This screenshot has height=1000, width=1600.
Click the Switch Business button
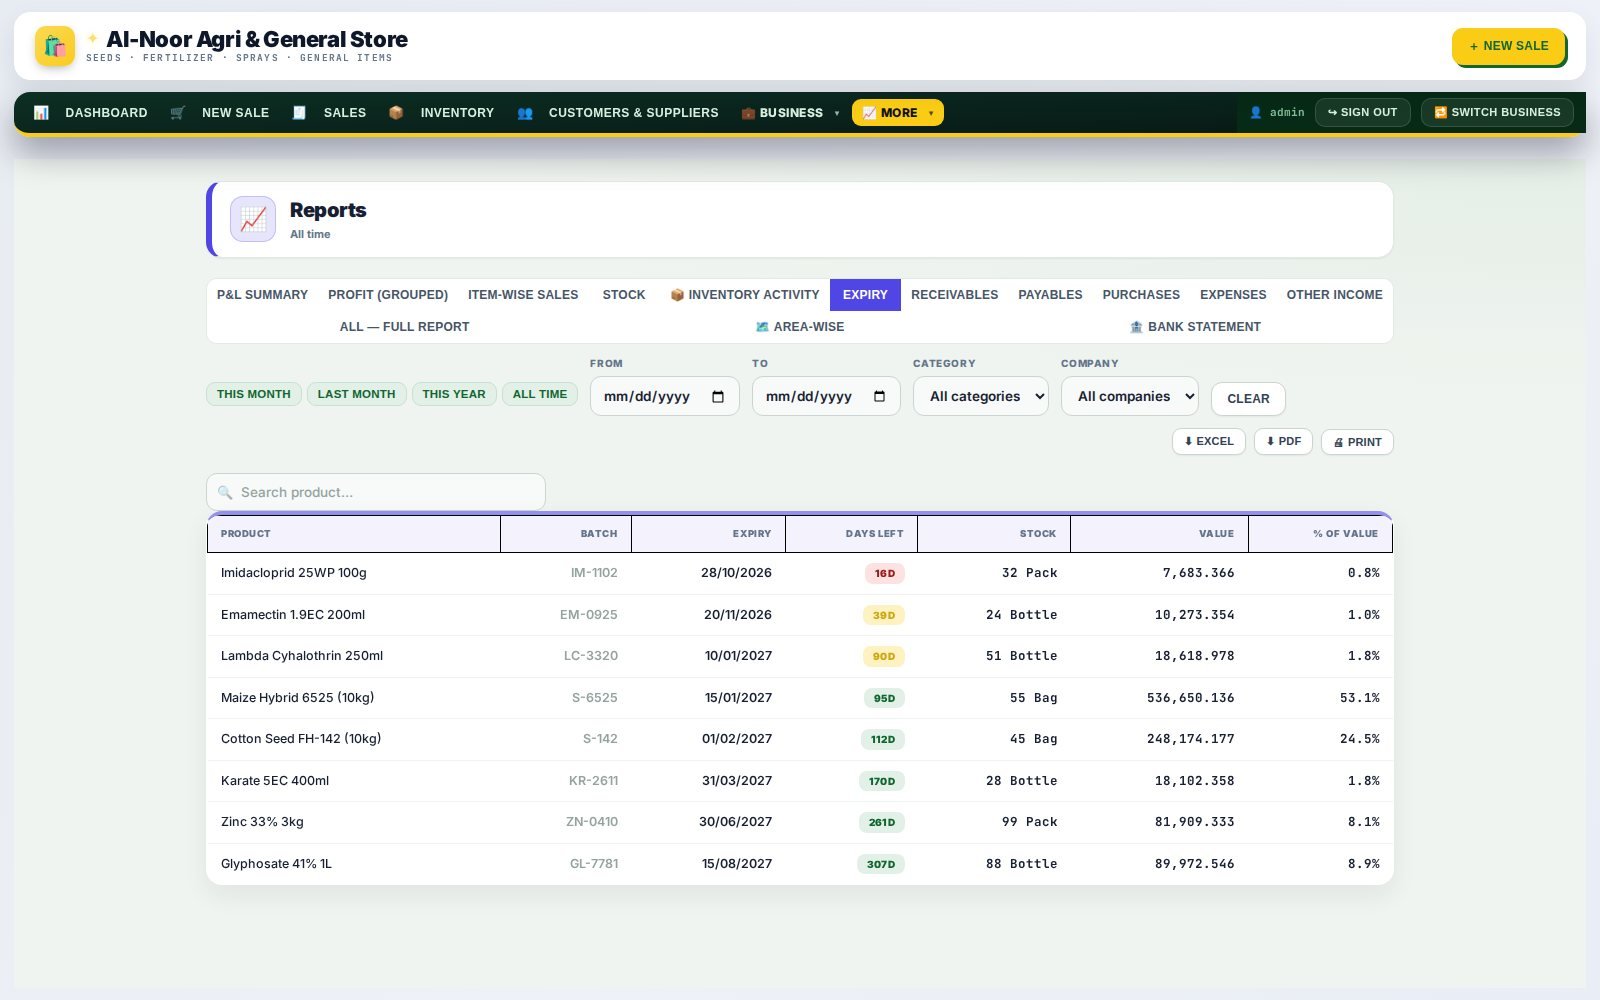click(x=1497, y=112)
